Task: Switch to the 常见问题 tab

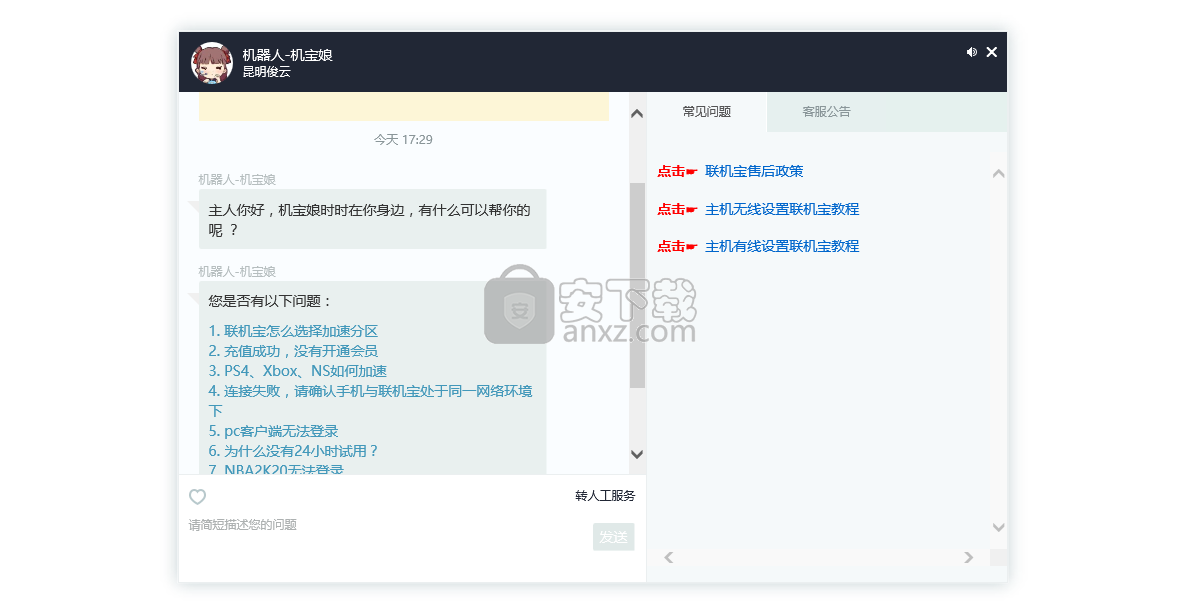Action: click(707, 112)
